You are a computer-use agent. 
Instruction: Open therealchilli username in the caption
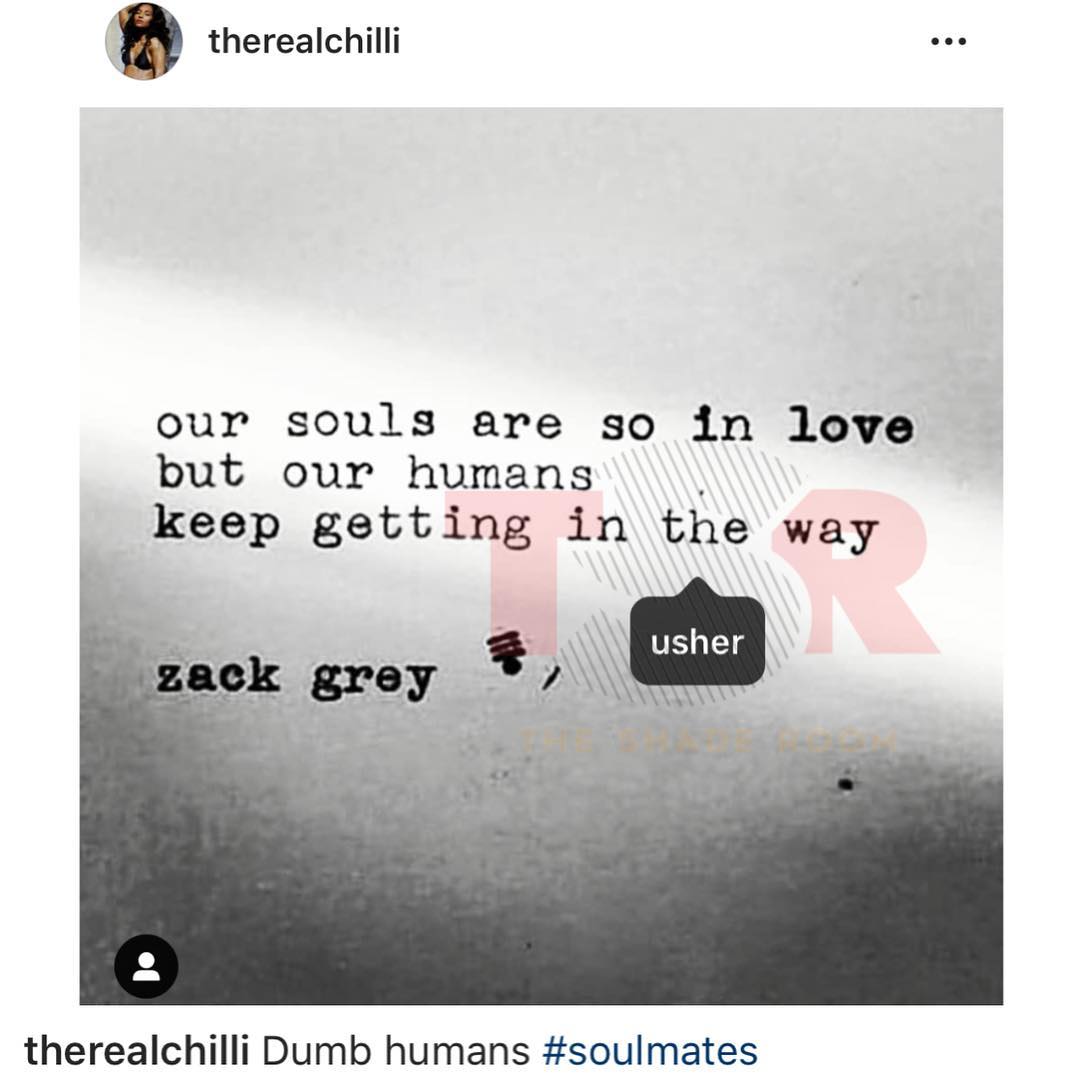pos(136,1050)
